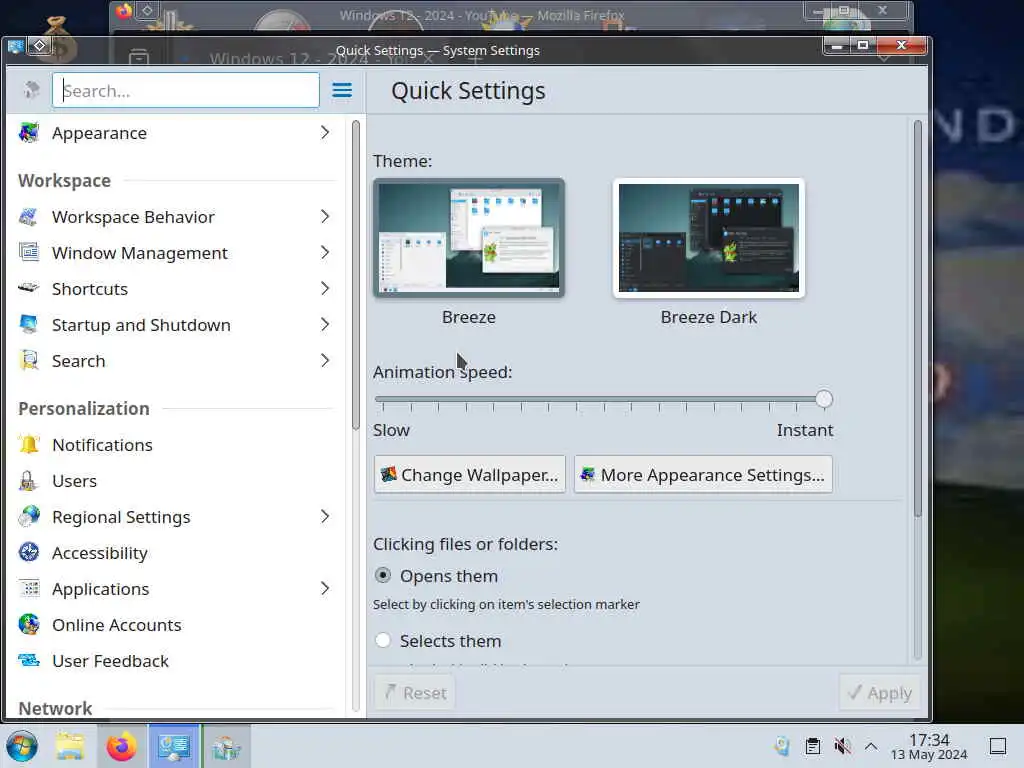The width and height of the screenshot is (1024, 768).
Task: Click the Accessibility icon
Action: [29, 552]
